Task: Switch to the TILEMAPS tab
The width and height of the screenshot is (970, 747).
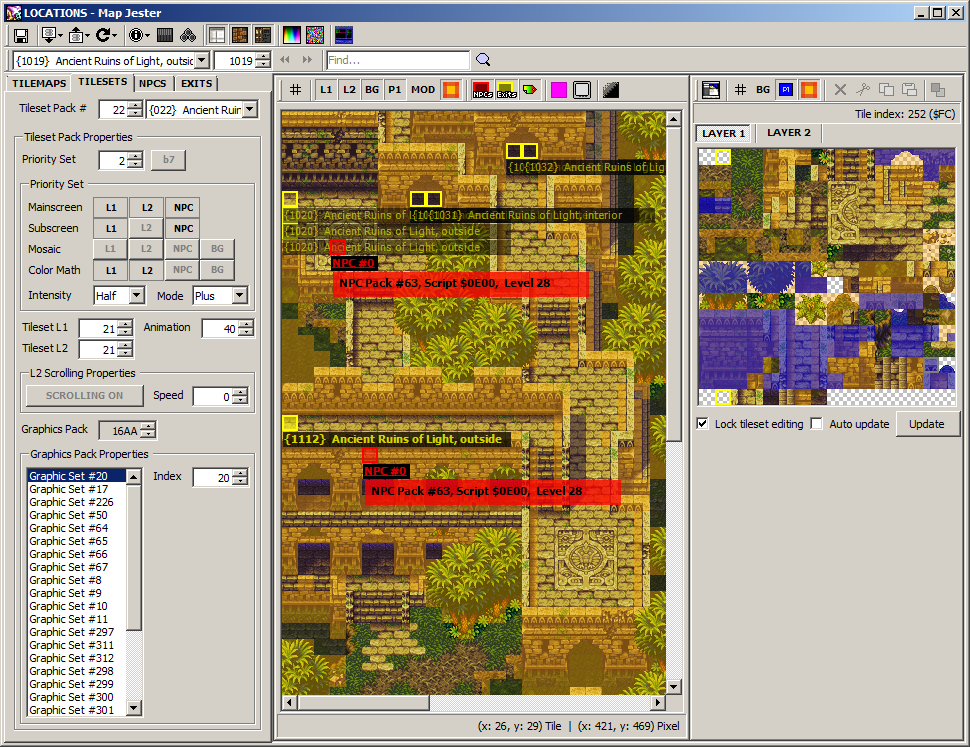Action: pos(39,83)
